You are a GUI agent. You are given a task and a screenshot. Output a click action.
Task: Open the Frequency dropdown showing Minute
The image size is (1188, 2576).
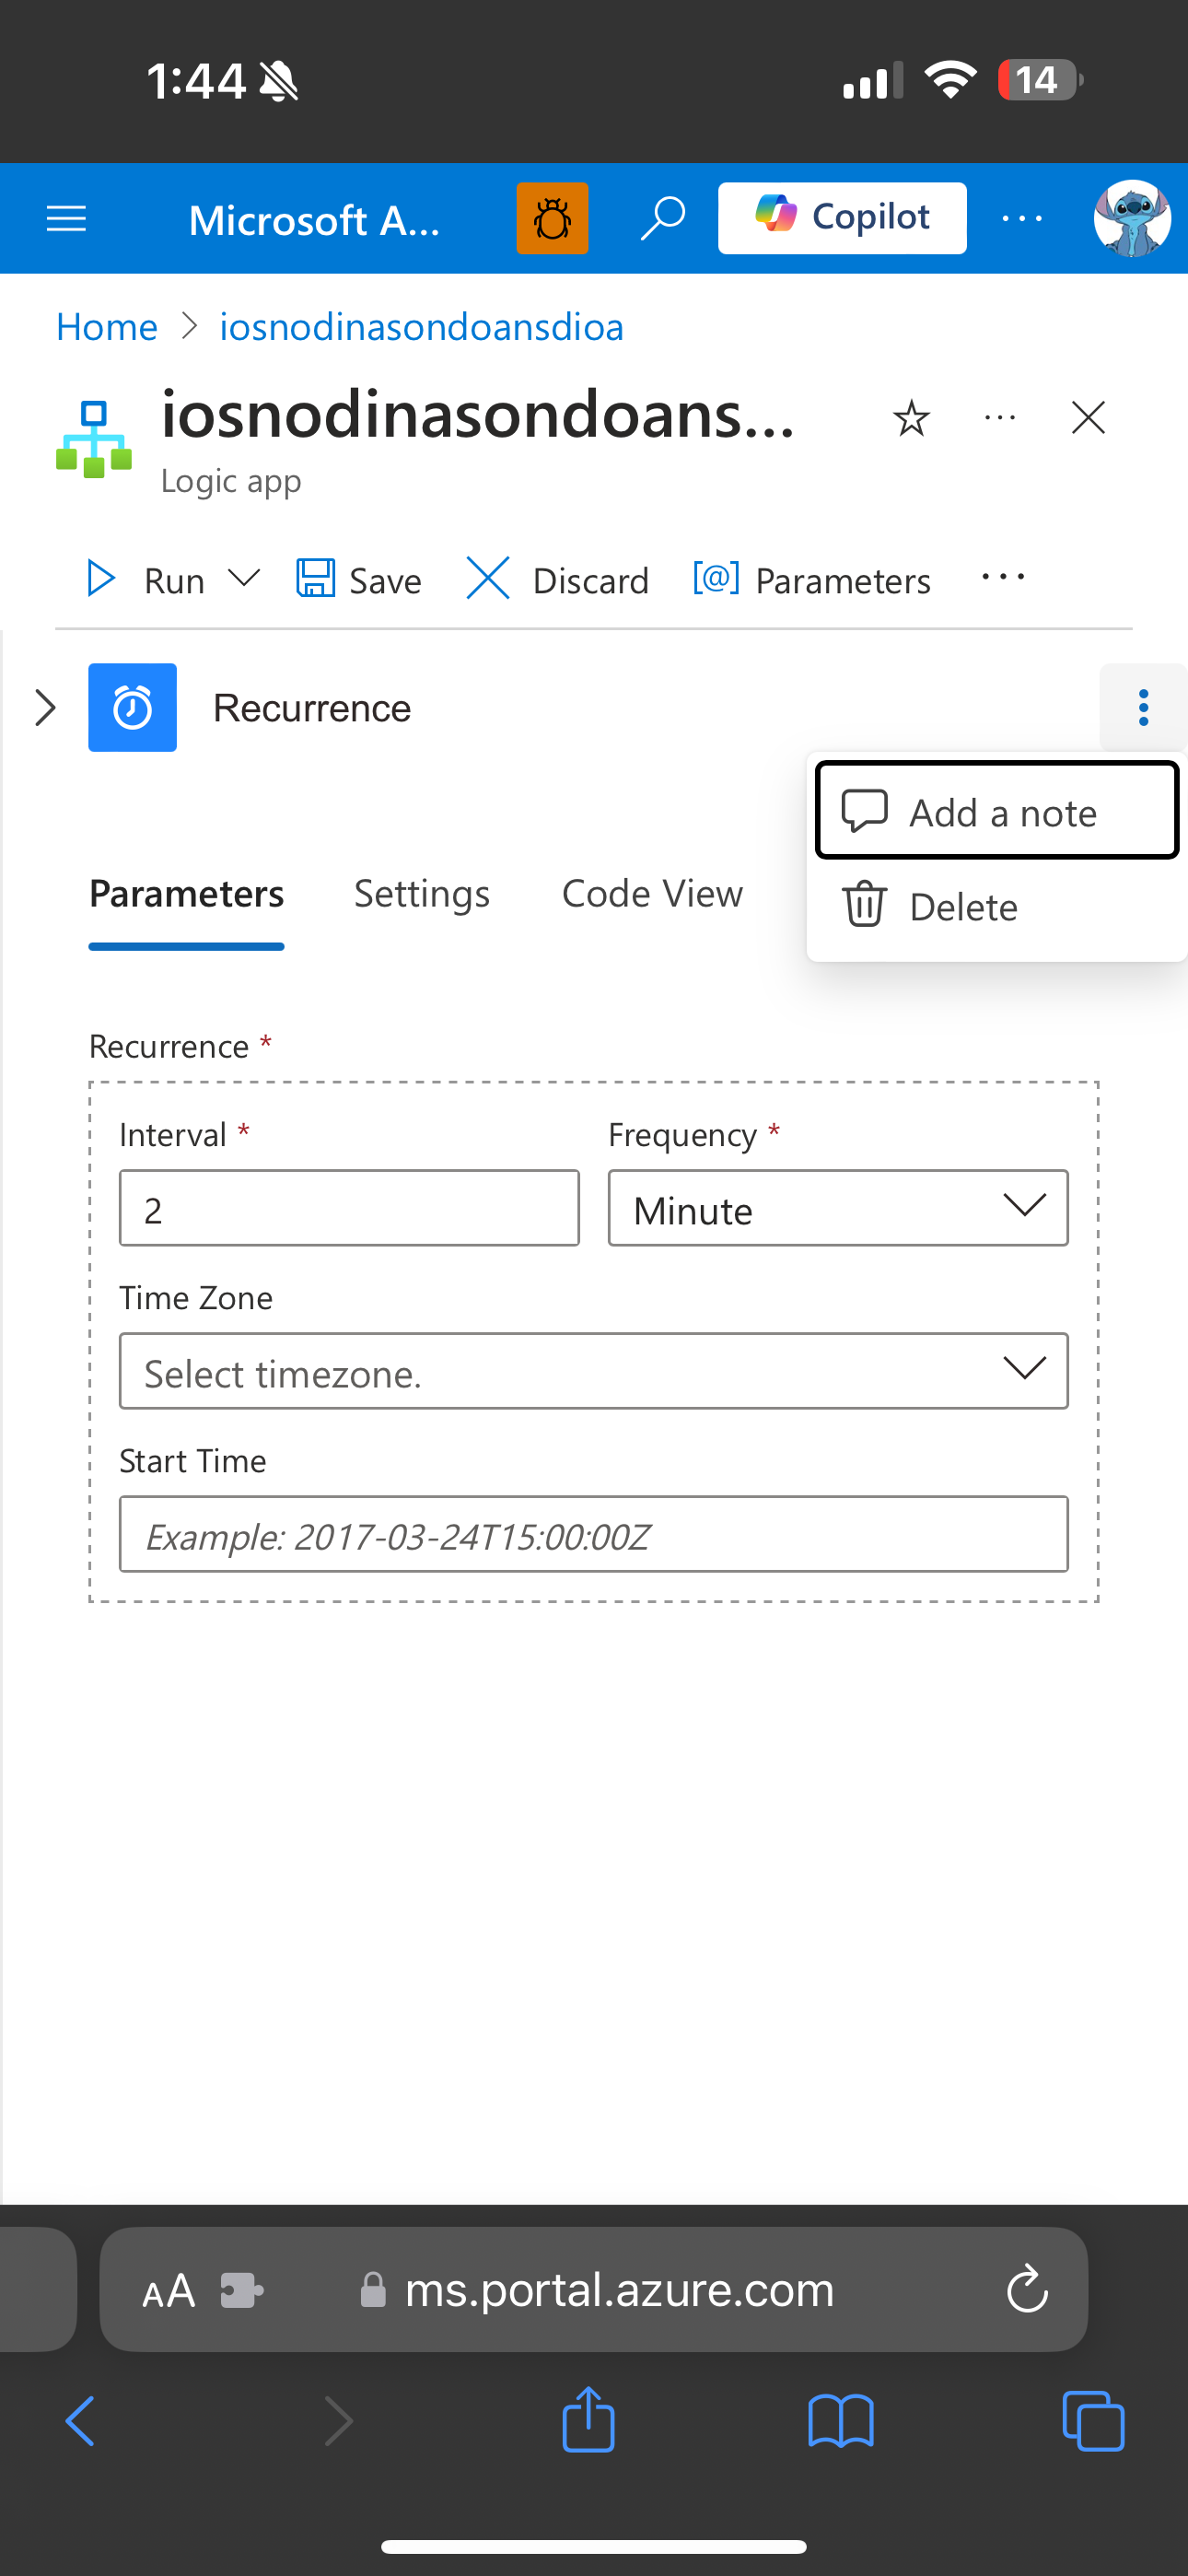838,1208
